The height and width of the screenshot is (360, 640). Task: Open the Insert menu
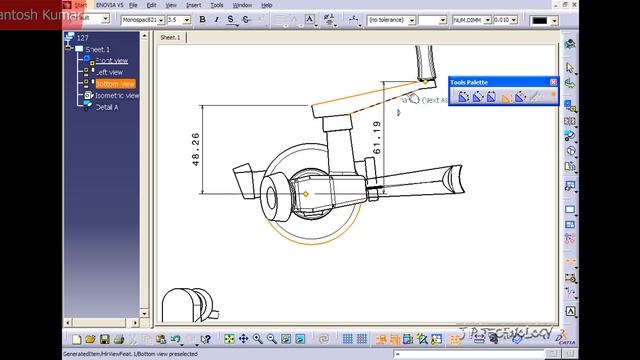point(193,5)
